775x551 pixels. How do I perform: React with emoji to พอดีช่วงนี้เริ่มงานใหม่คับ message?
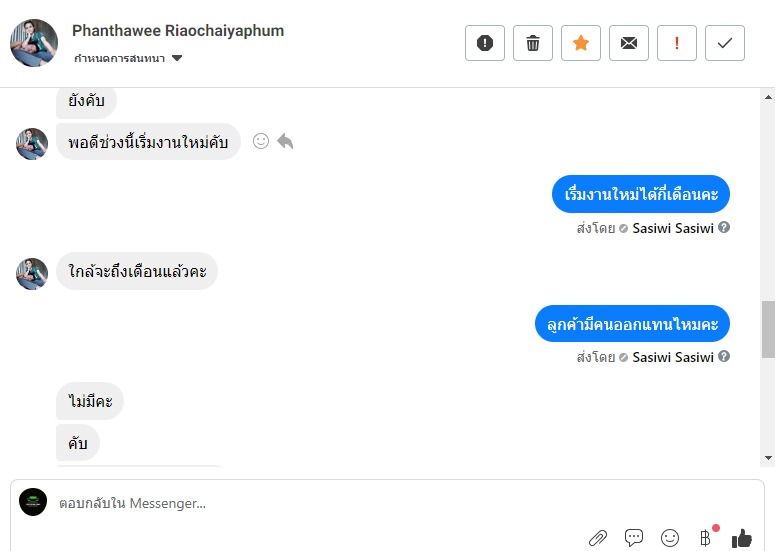point(261,142)
